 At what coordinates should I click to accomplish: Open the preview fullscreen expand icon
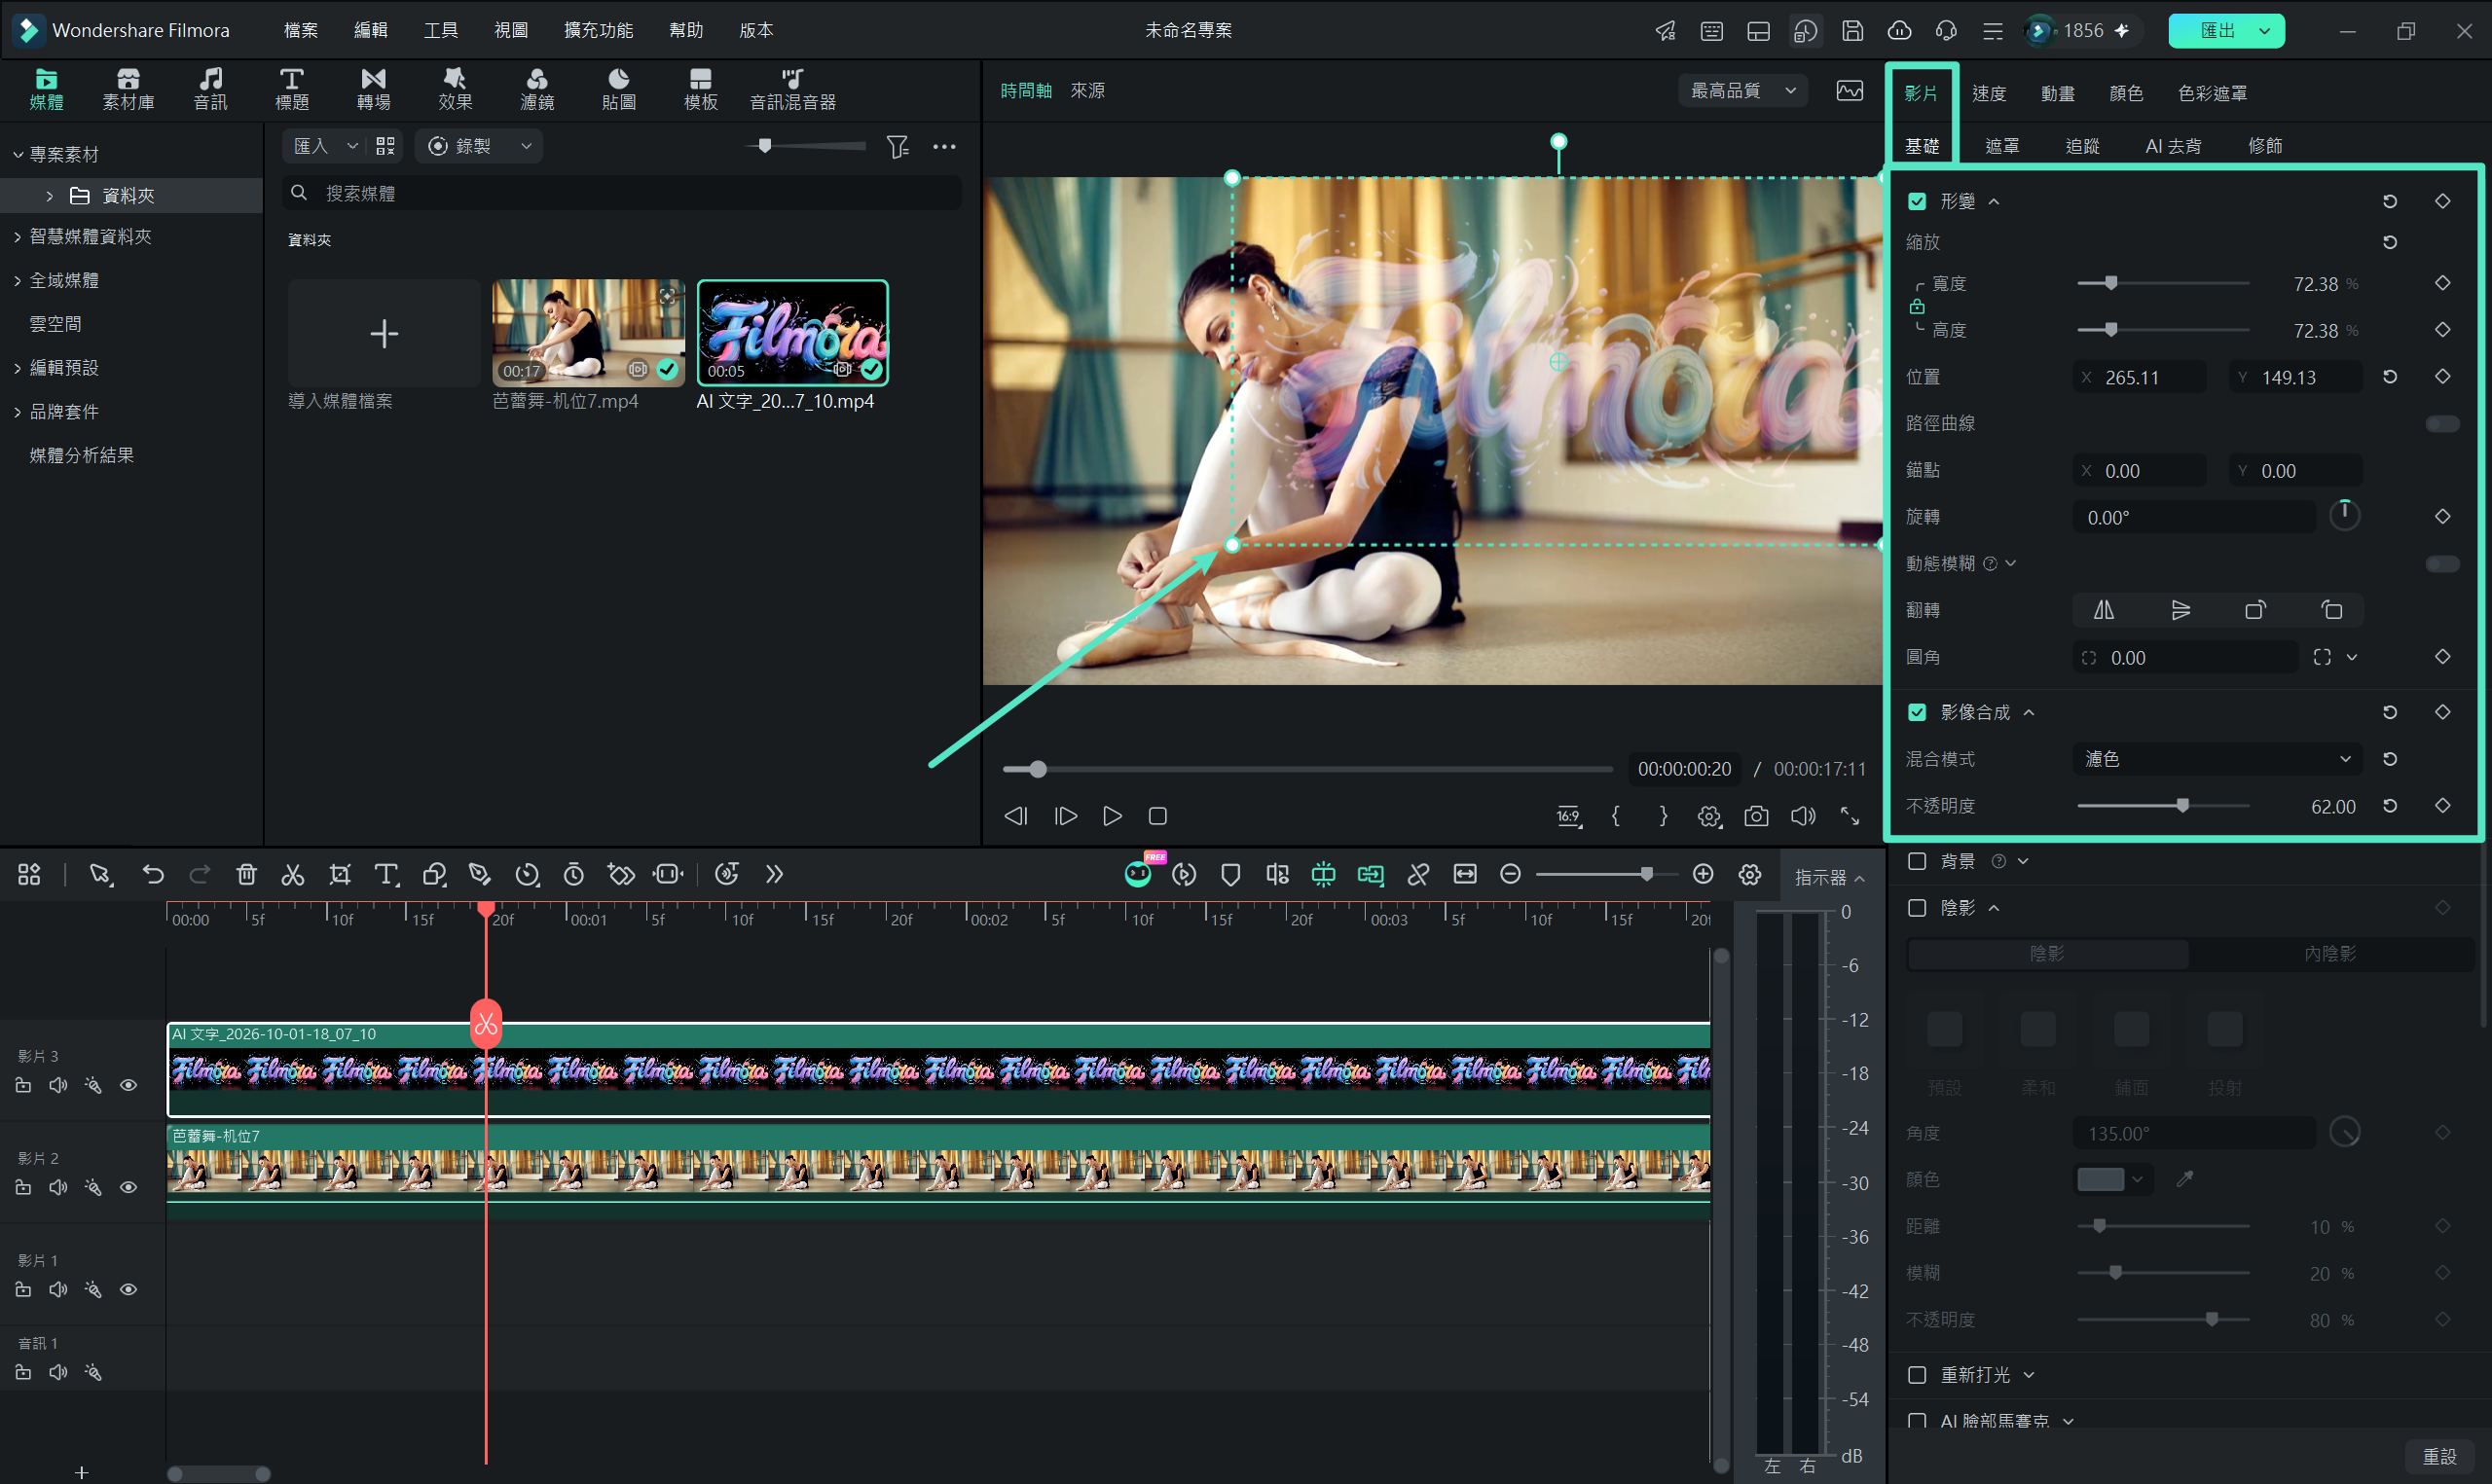(x=1850, y=816)
